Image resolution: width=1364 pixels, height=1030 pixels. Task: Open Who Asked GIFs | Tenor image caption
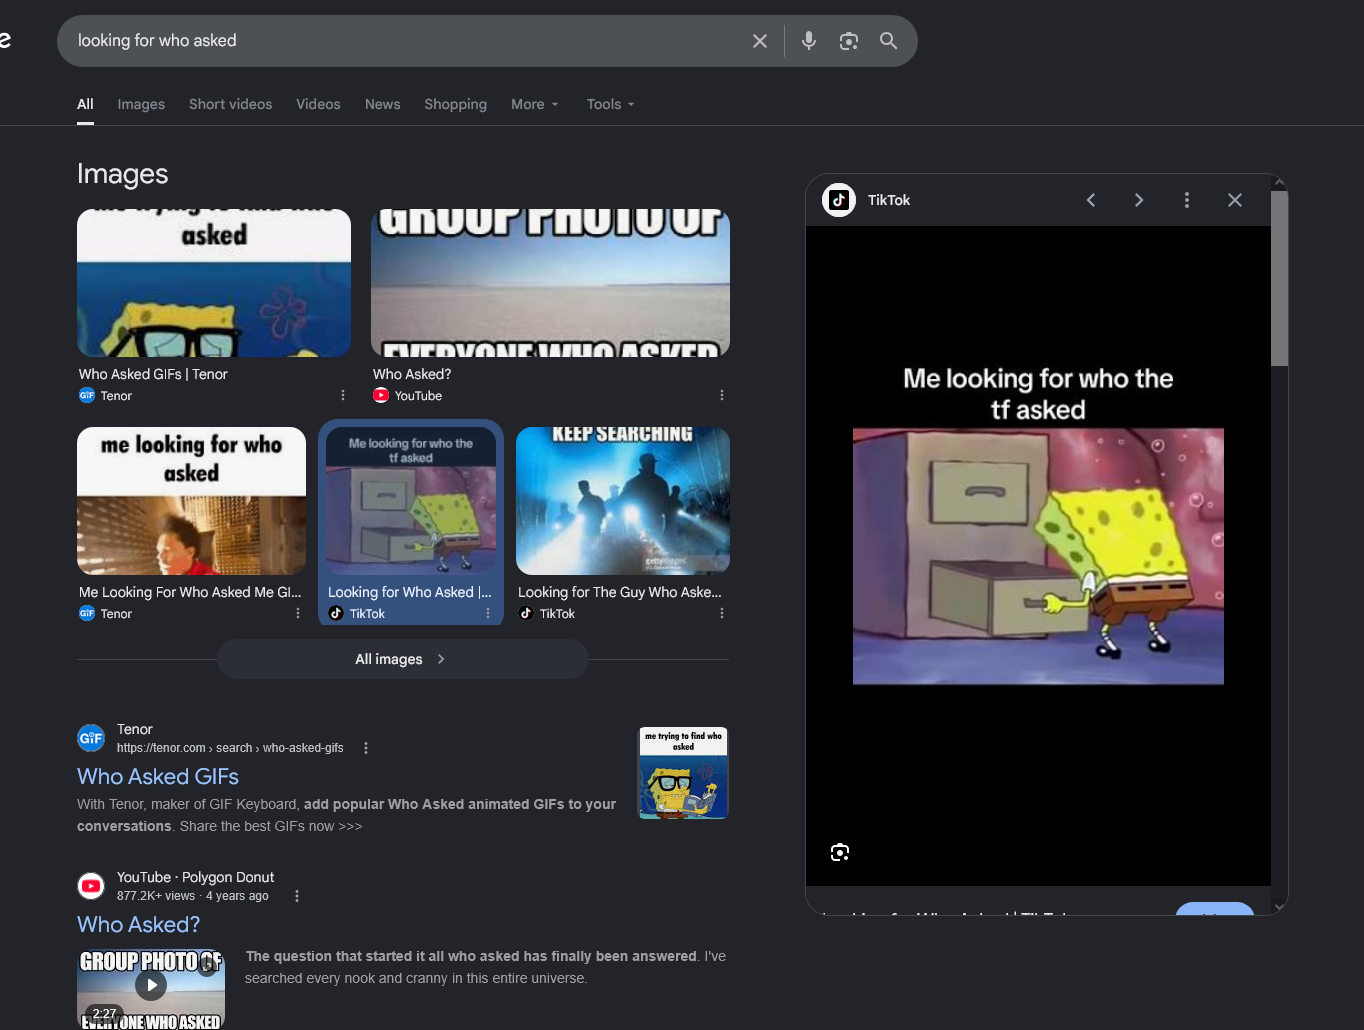[153, 374]
